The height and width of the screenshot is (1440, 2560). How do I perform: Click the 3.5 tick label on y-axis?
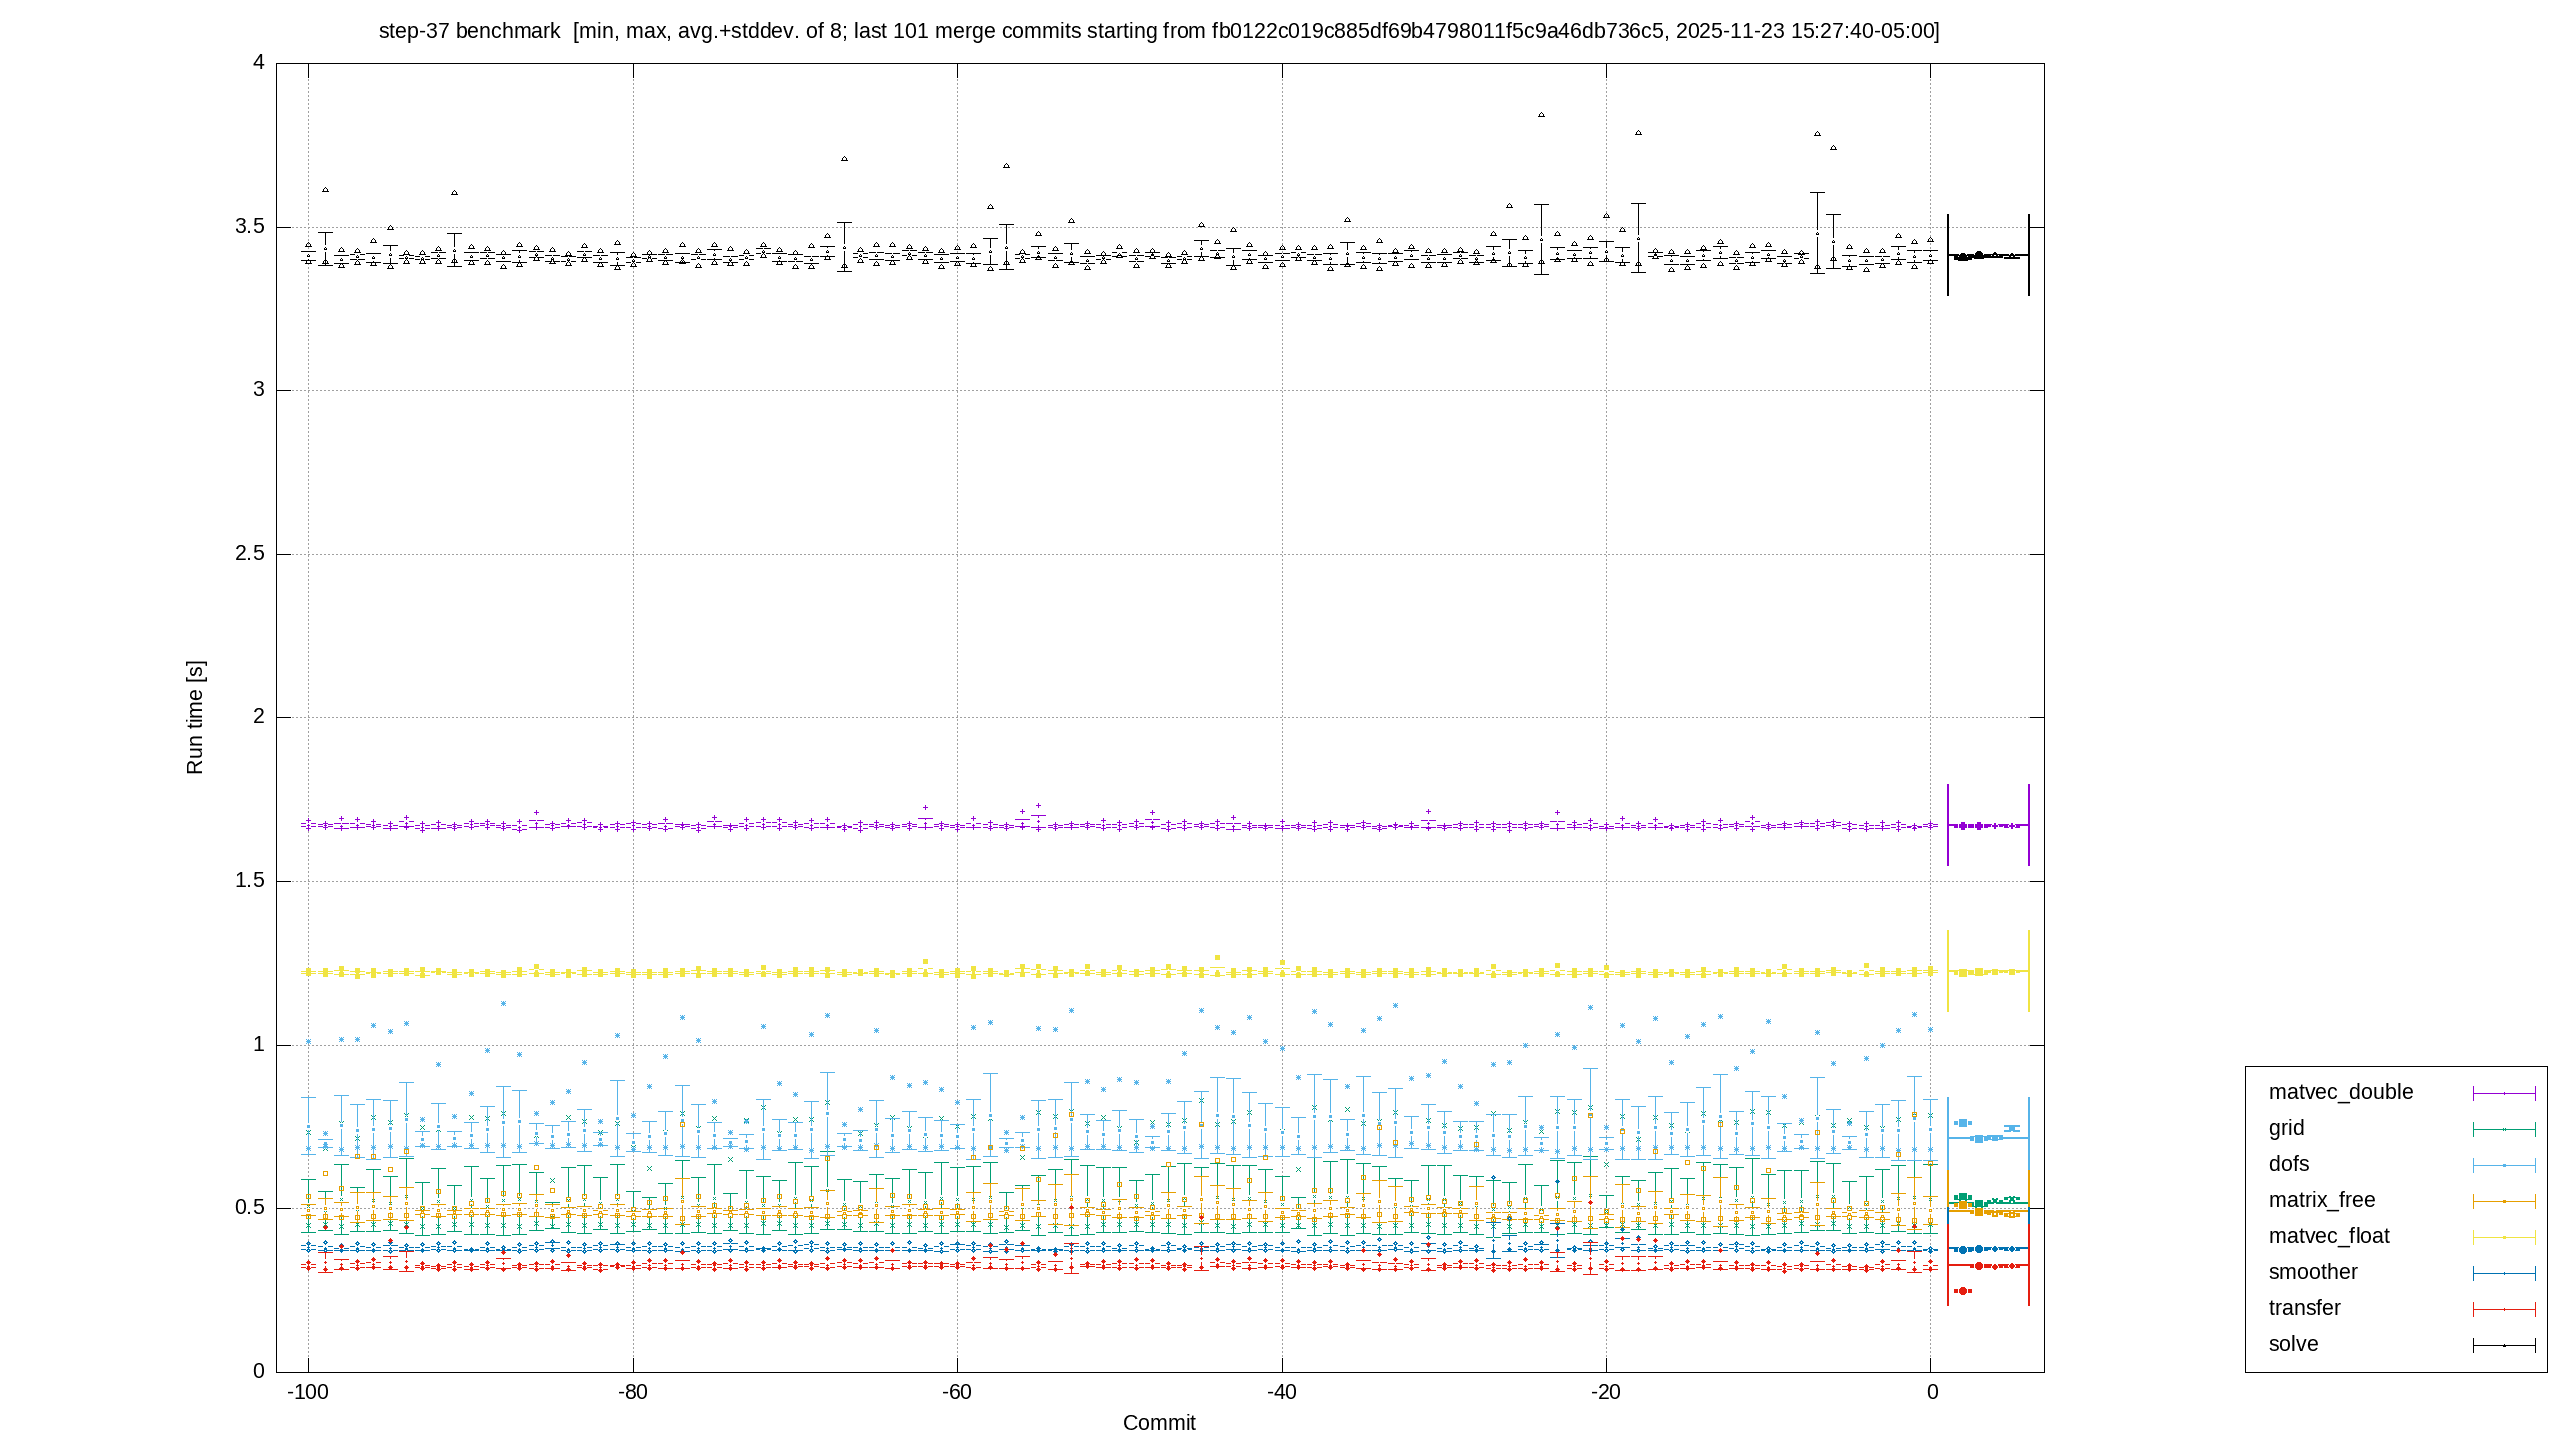point(250,227)
